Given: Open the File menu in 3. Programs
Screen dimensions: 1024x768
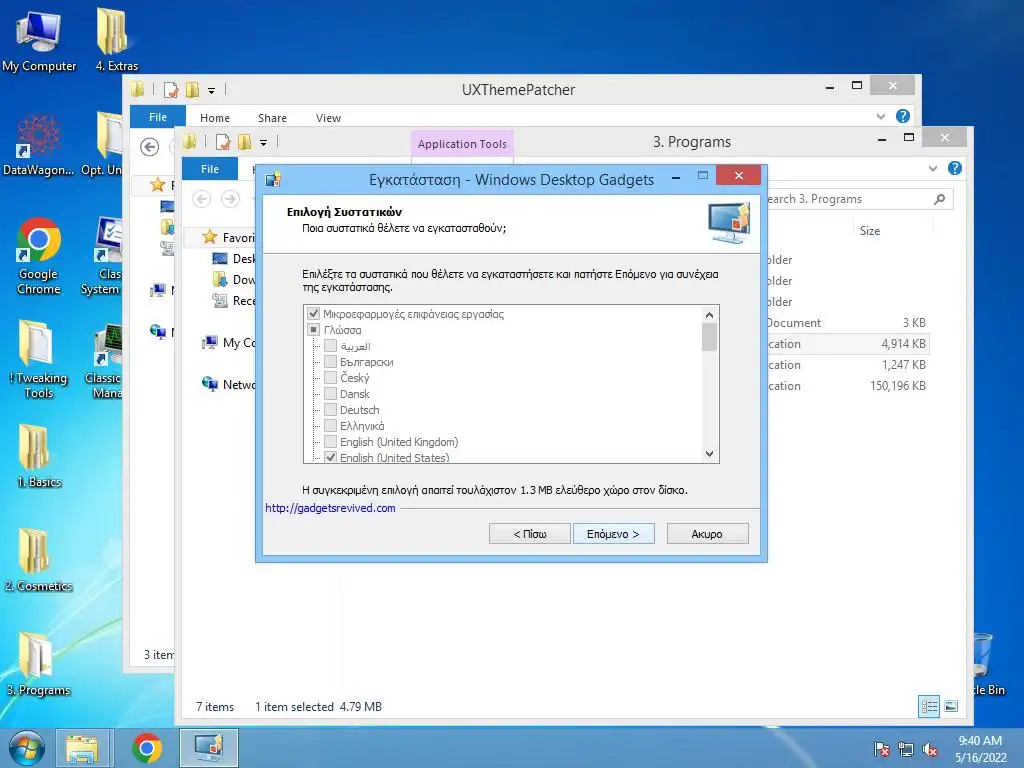Looking at the screenshot, I should coord(210,169).
